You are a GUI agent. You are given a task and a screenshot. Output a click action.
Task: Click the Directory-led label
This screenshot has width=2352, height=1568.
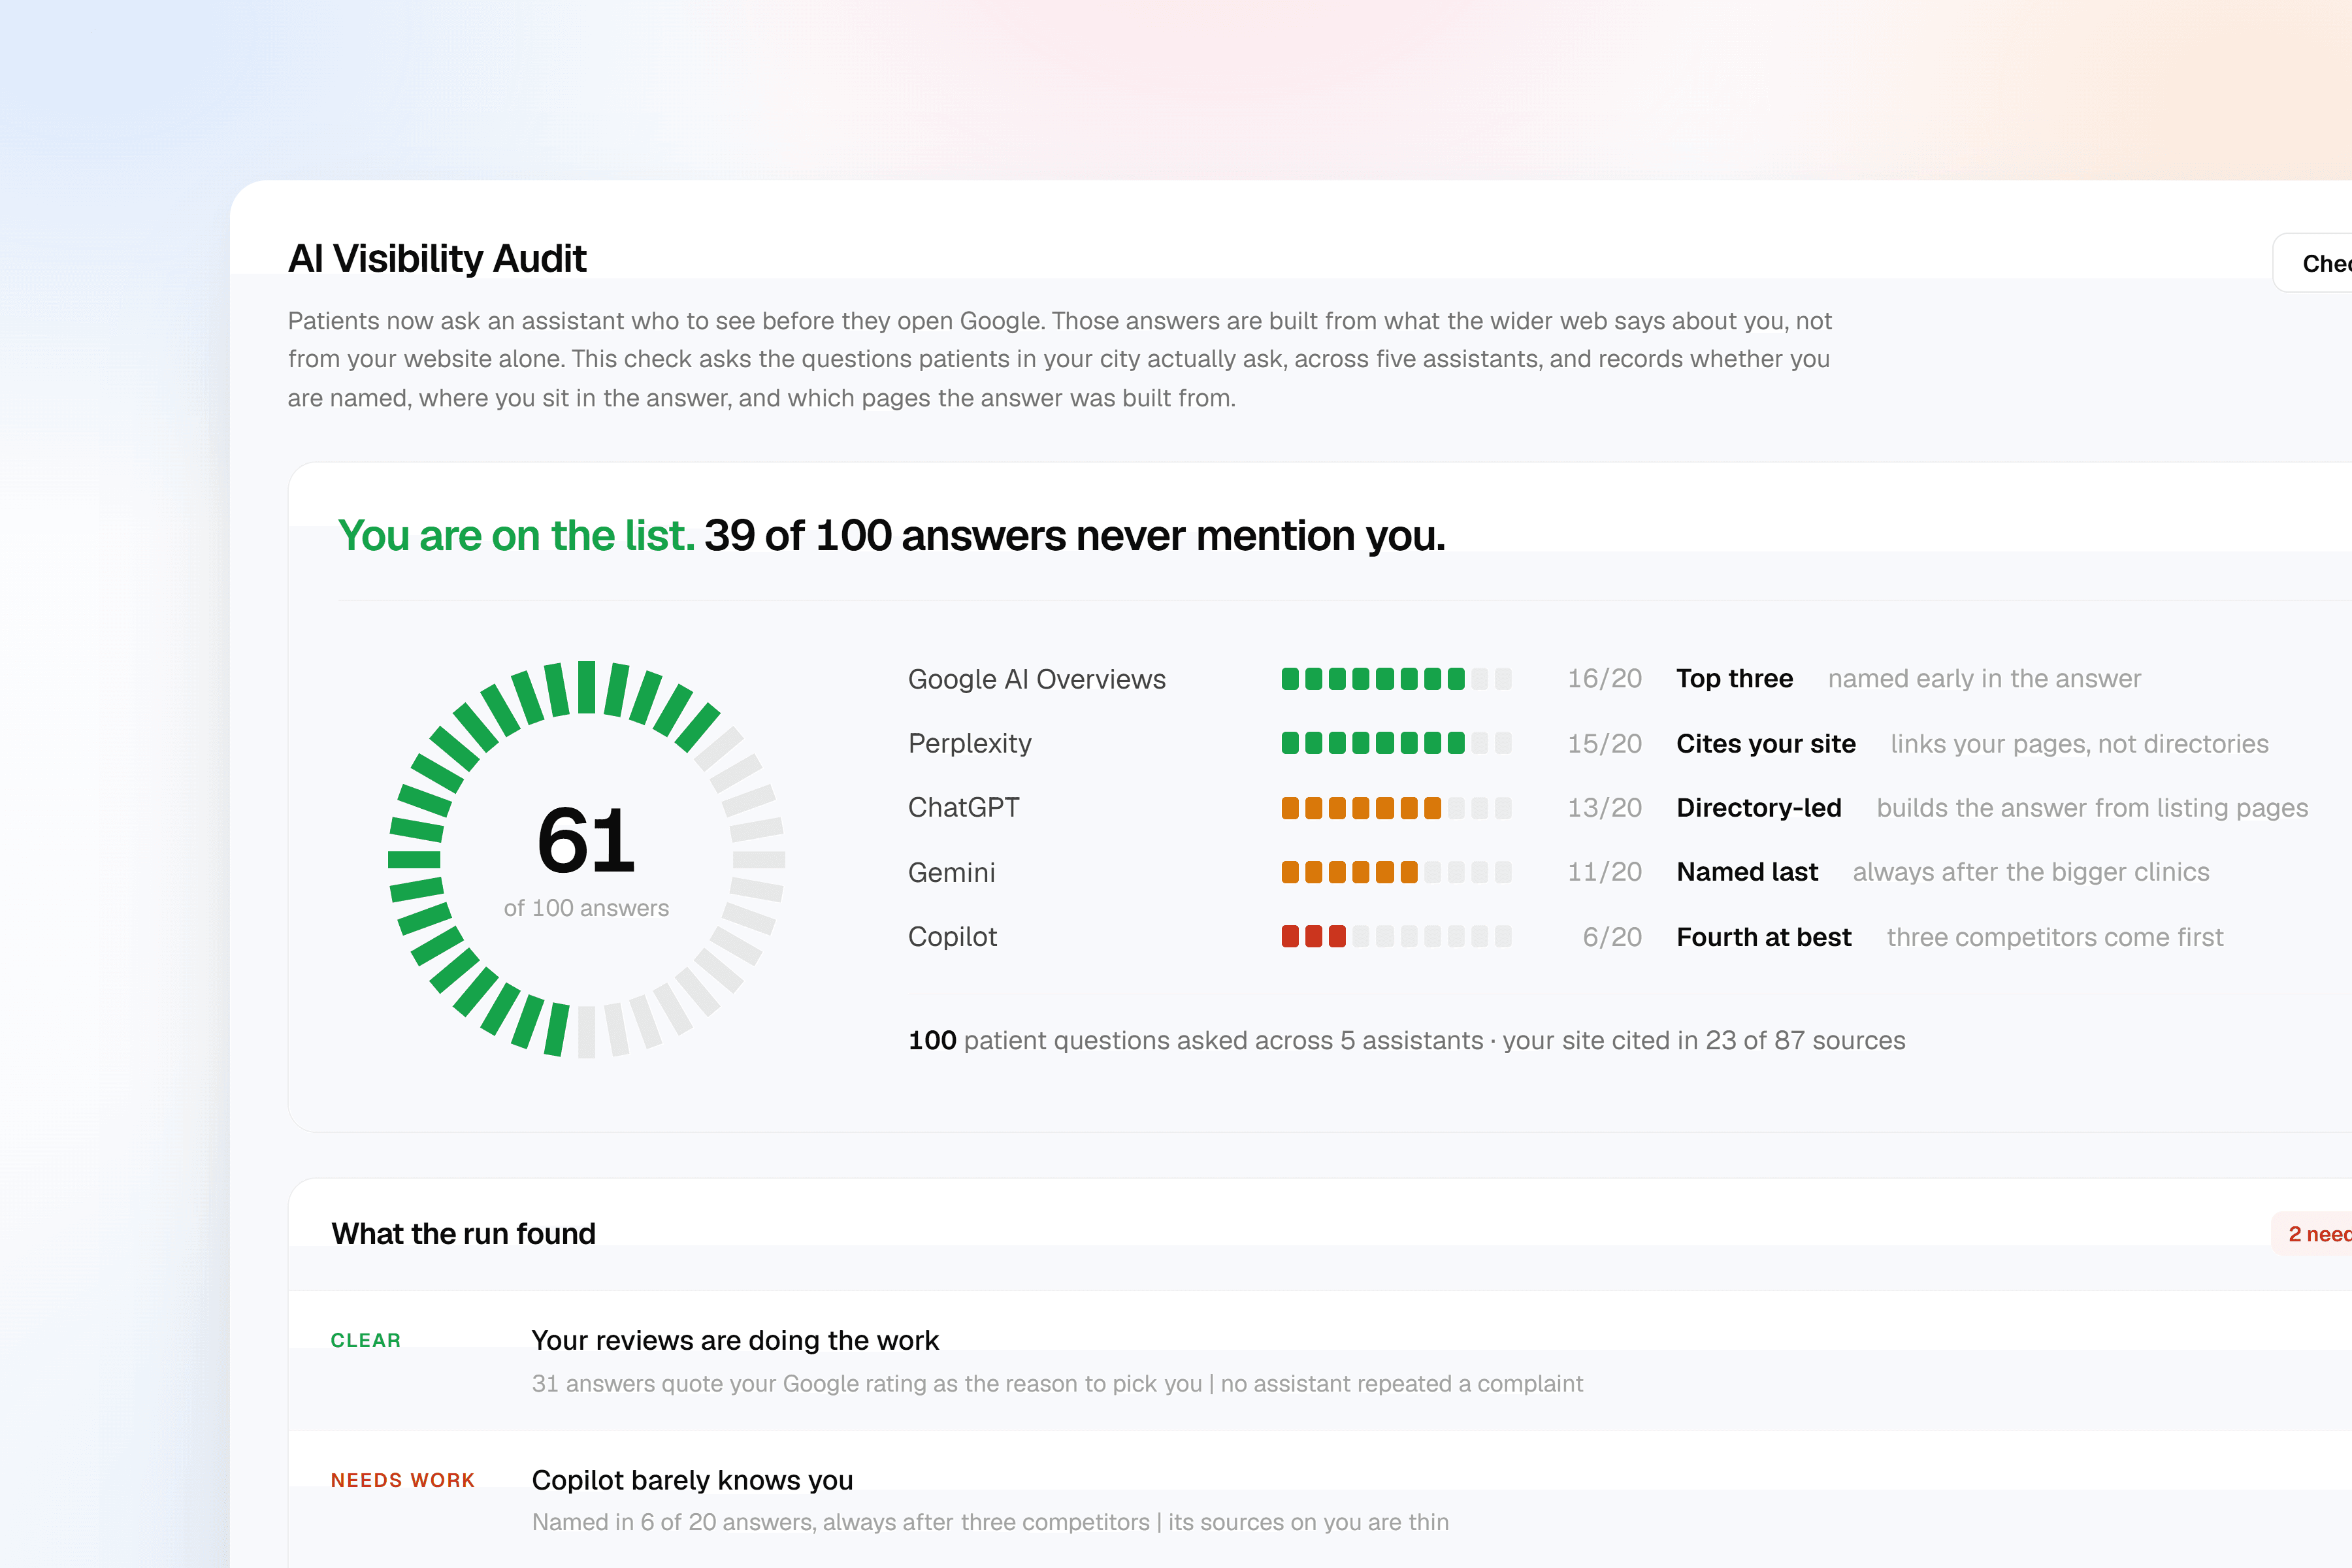click(1758, 807)
